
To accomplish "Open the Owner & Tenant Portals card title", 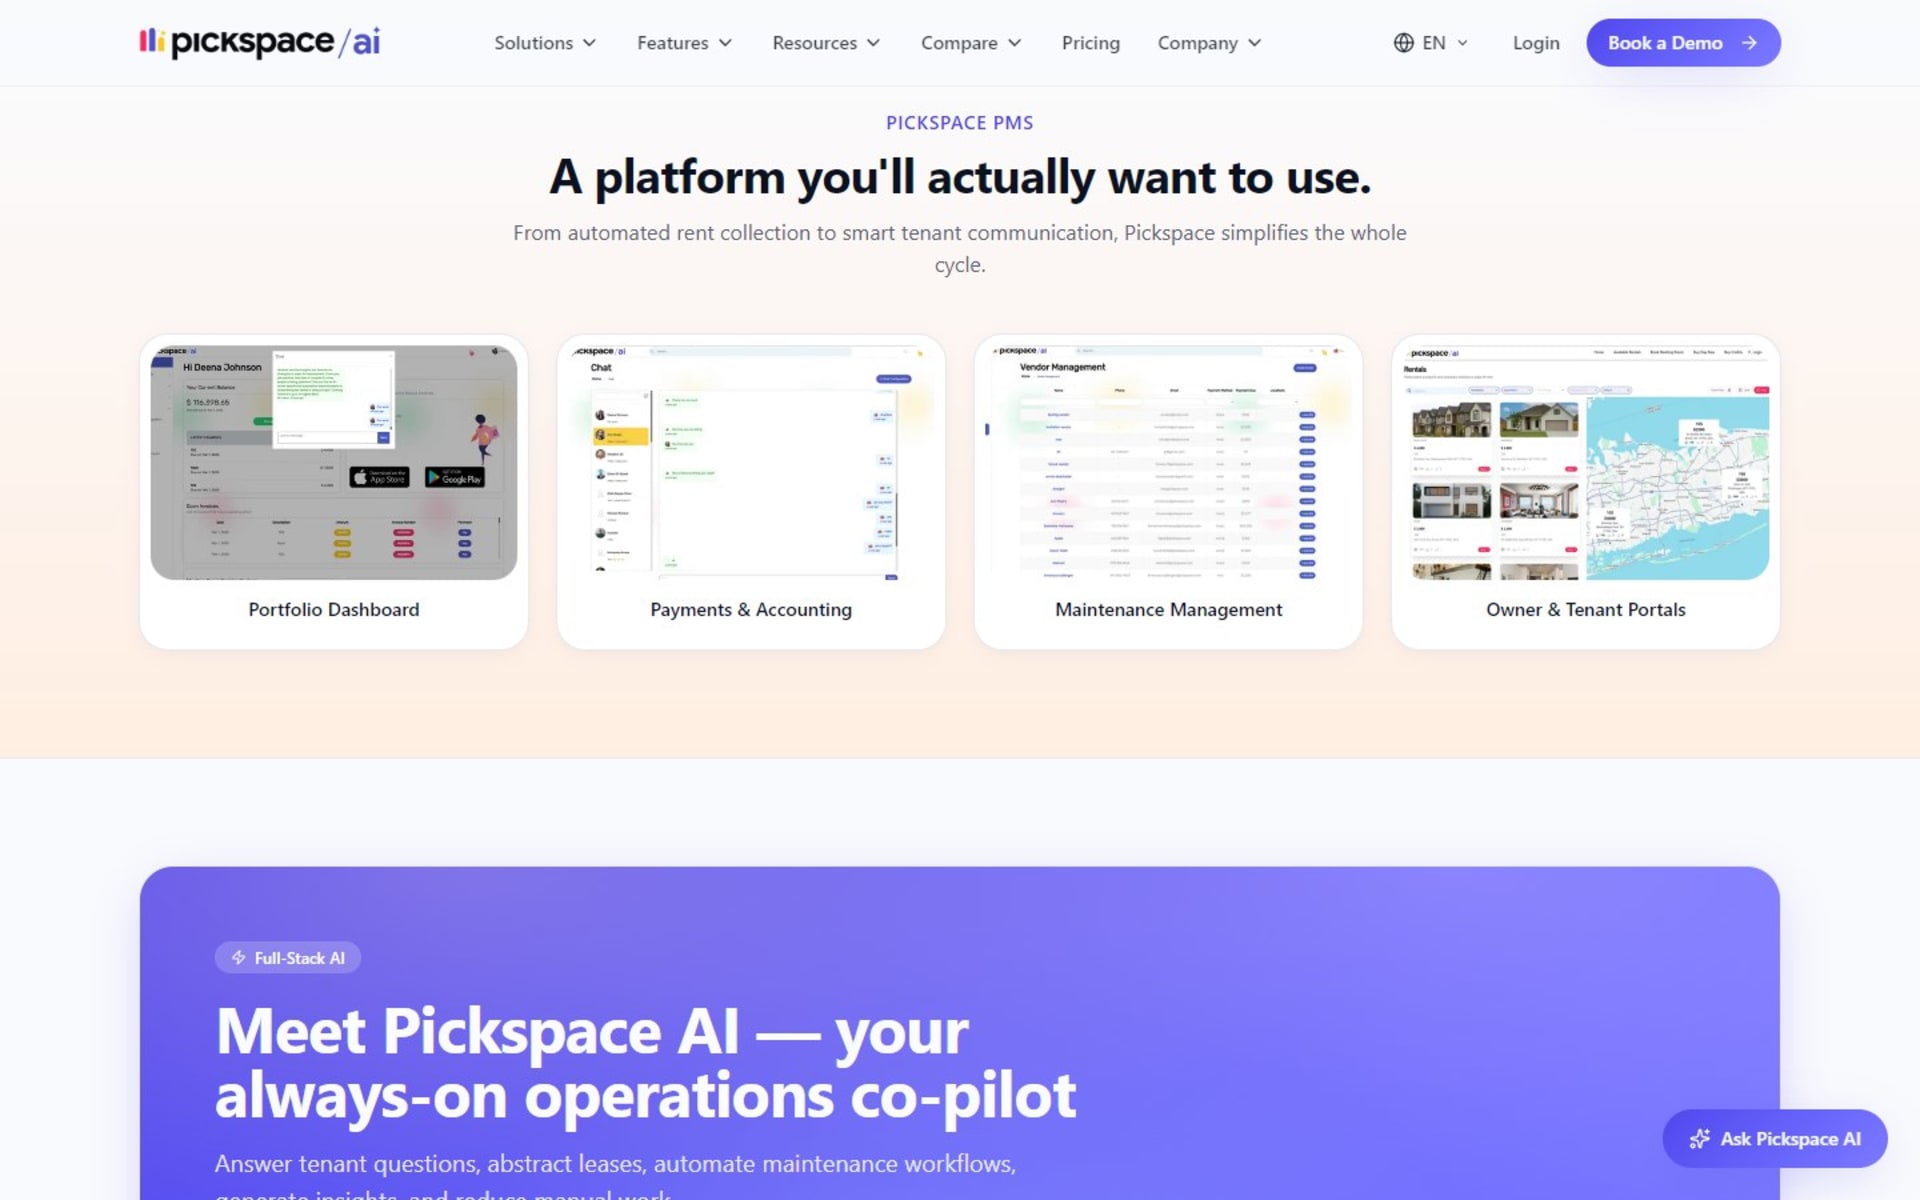I will 1586,610.
